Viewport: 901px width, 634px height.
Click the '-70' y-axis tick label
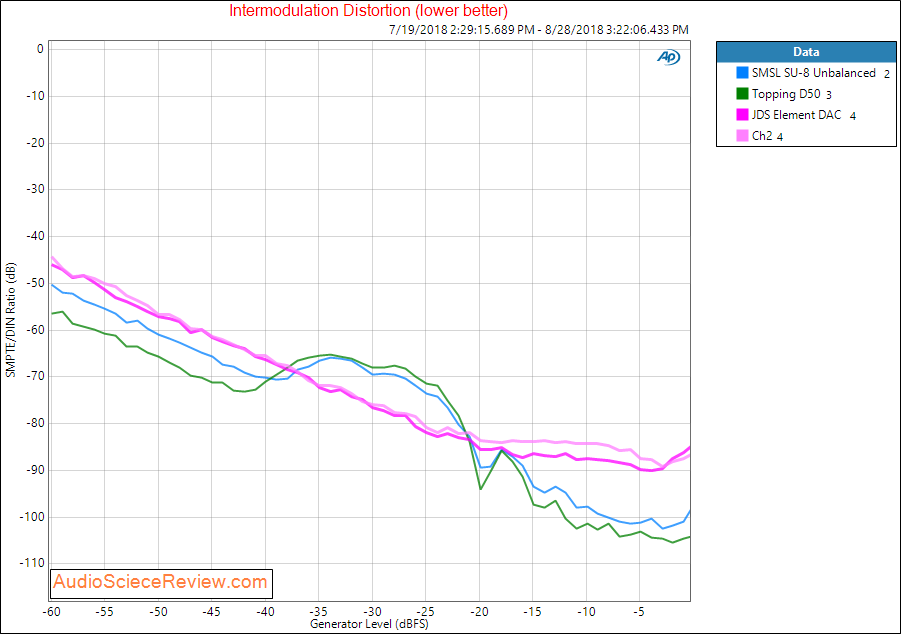[x=35, y=376]
